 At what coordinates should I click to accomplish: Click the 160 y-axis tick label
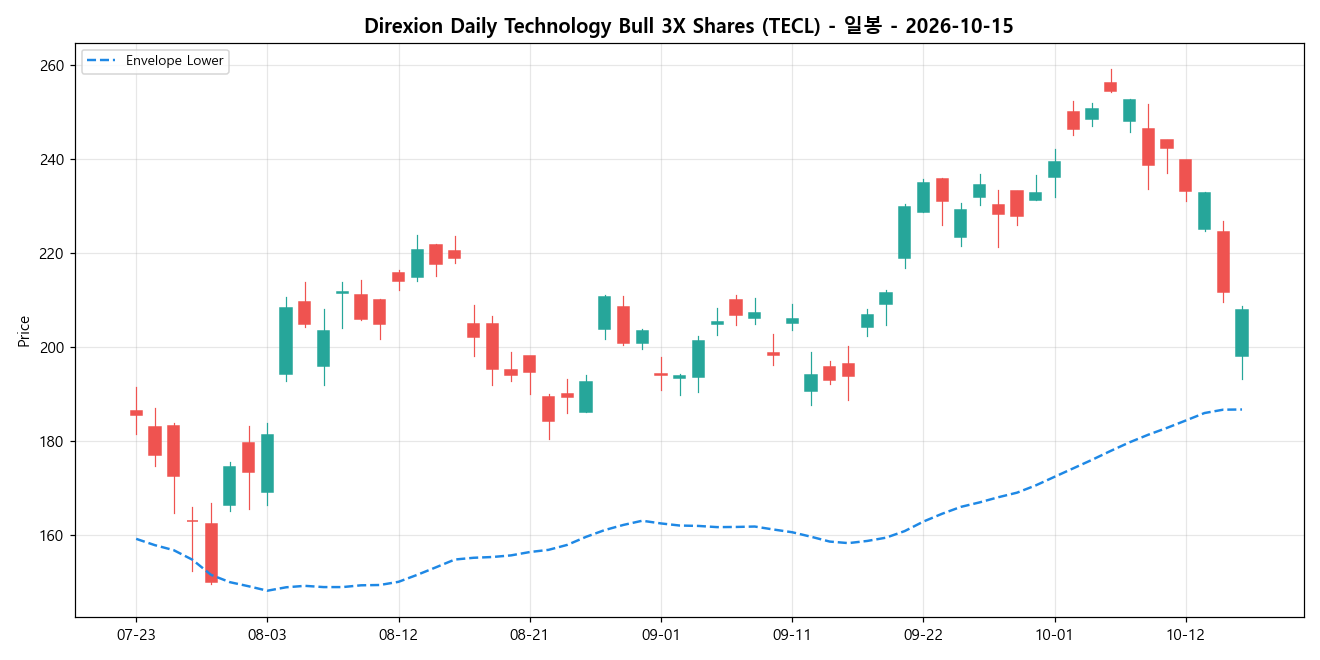[52, 536]
